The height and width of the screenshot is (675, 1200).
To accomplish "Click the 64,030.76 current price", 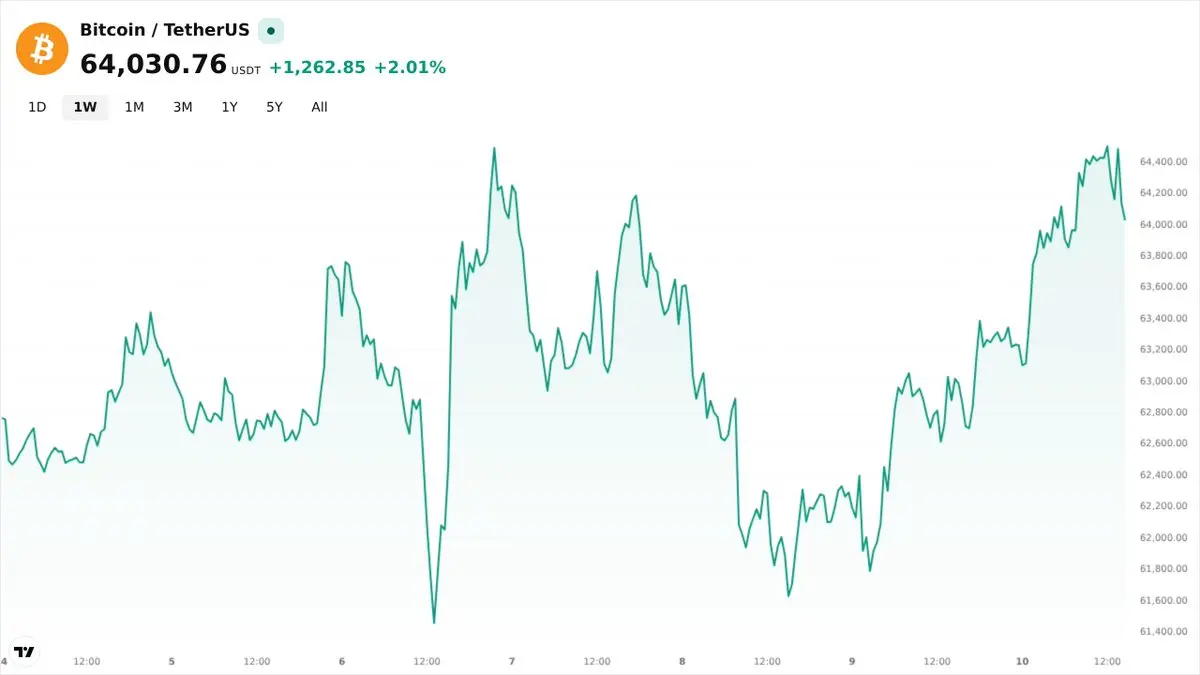I will click(153, 64).
